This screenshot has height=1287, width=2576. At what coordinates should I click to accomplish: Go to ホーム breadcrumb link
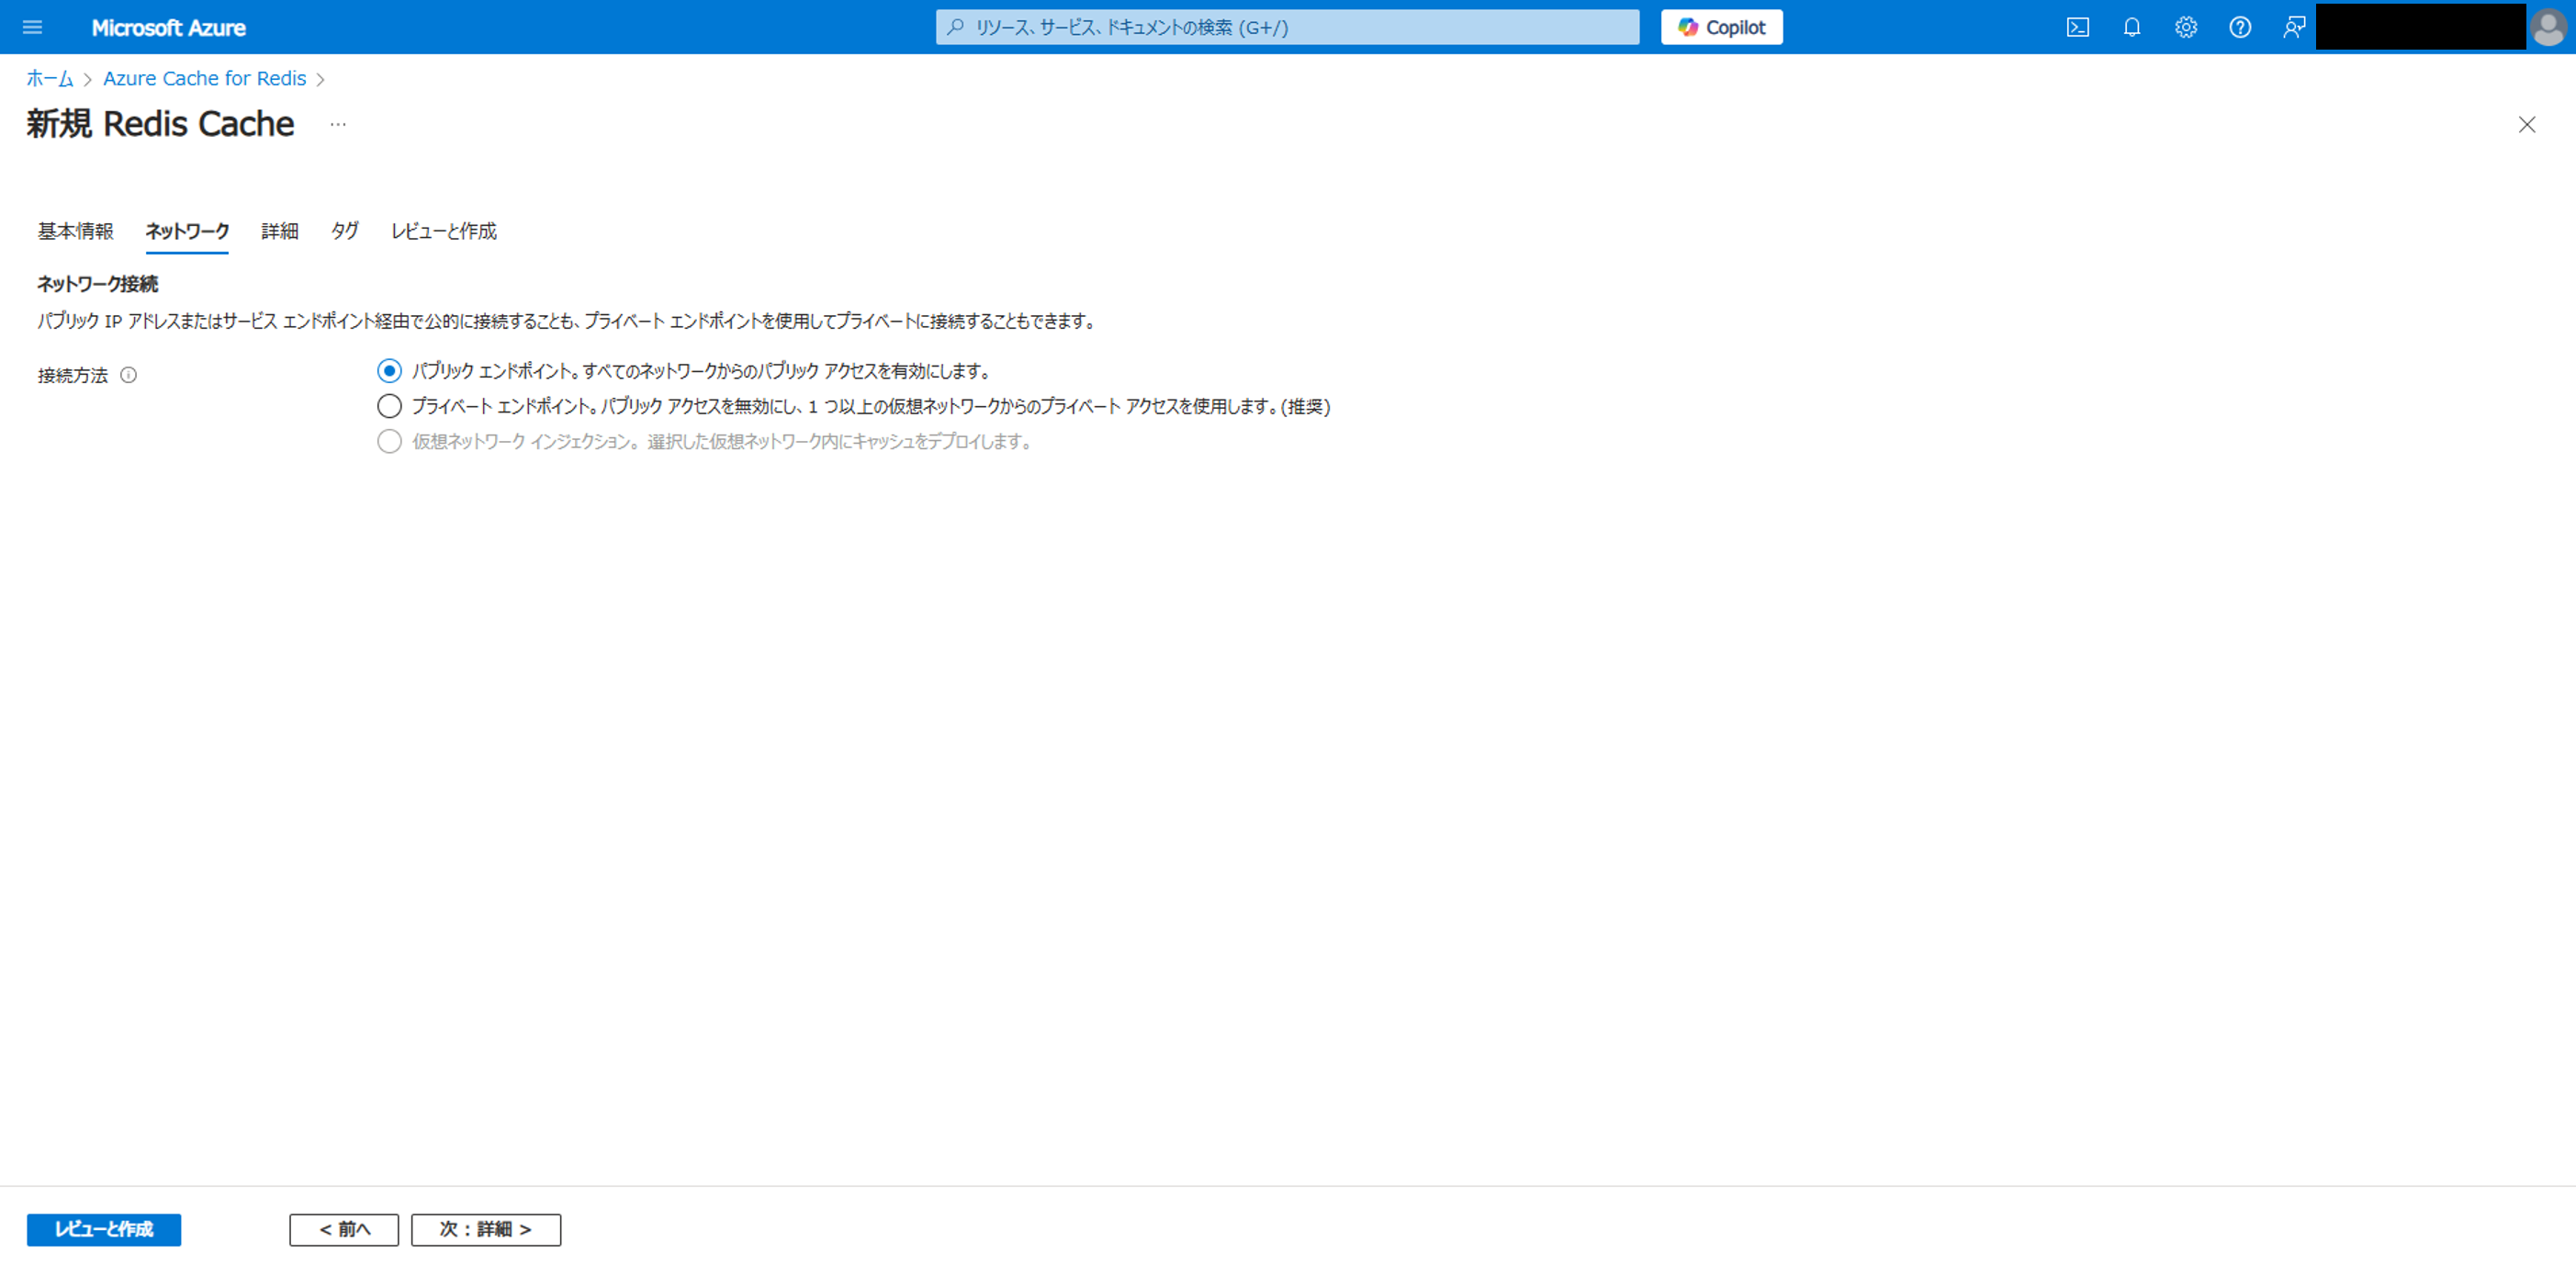coord(50,78)
